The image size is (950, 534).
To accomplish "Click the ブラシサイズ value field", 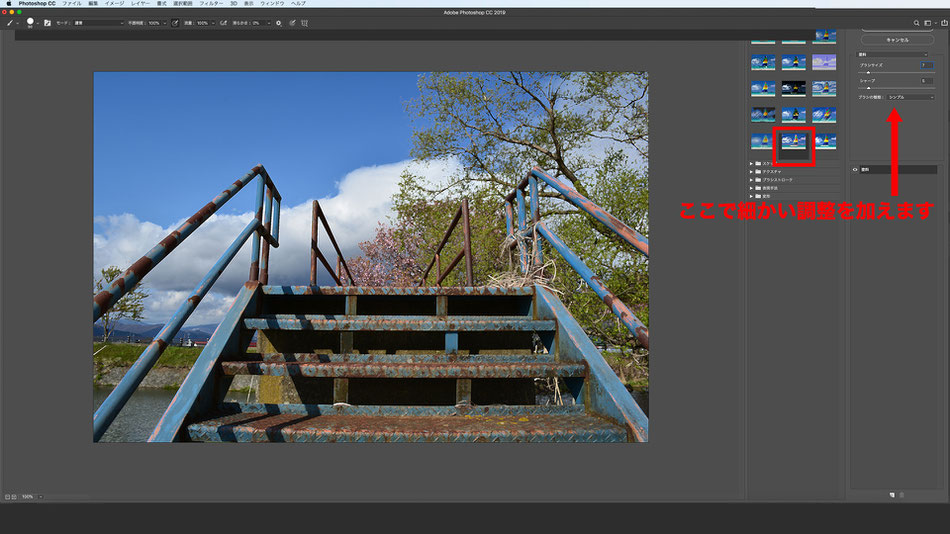I will coord(927,65).
